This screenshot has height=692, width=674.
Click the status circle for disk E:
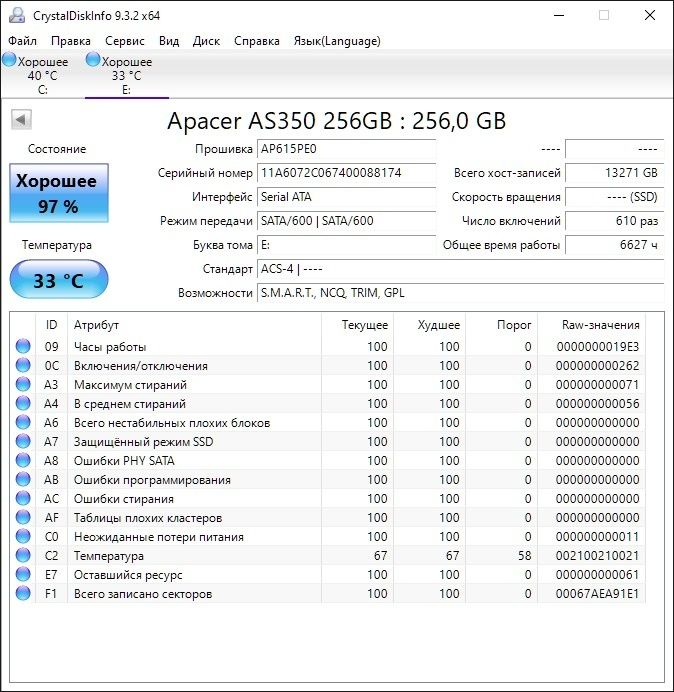(x=93, y=60)
